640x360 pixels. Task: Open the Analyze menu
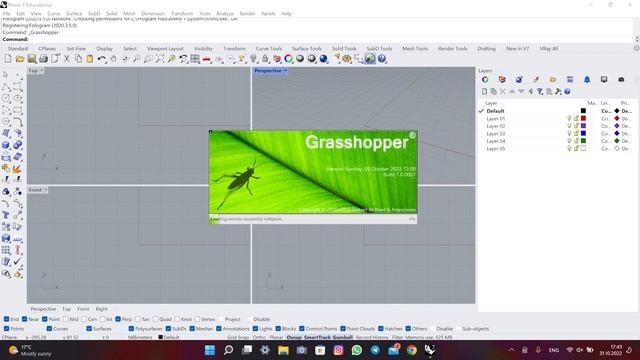(x=225, y=13)
